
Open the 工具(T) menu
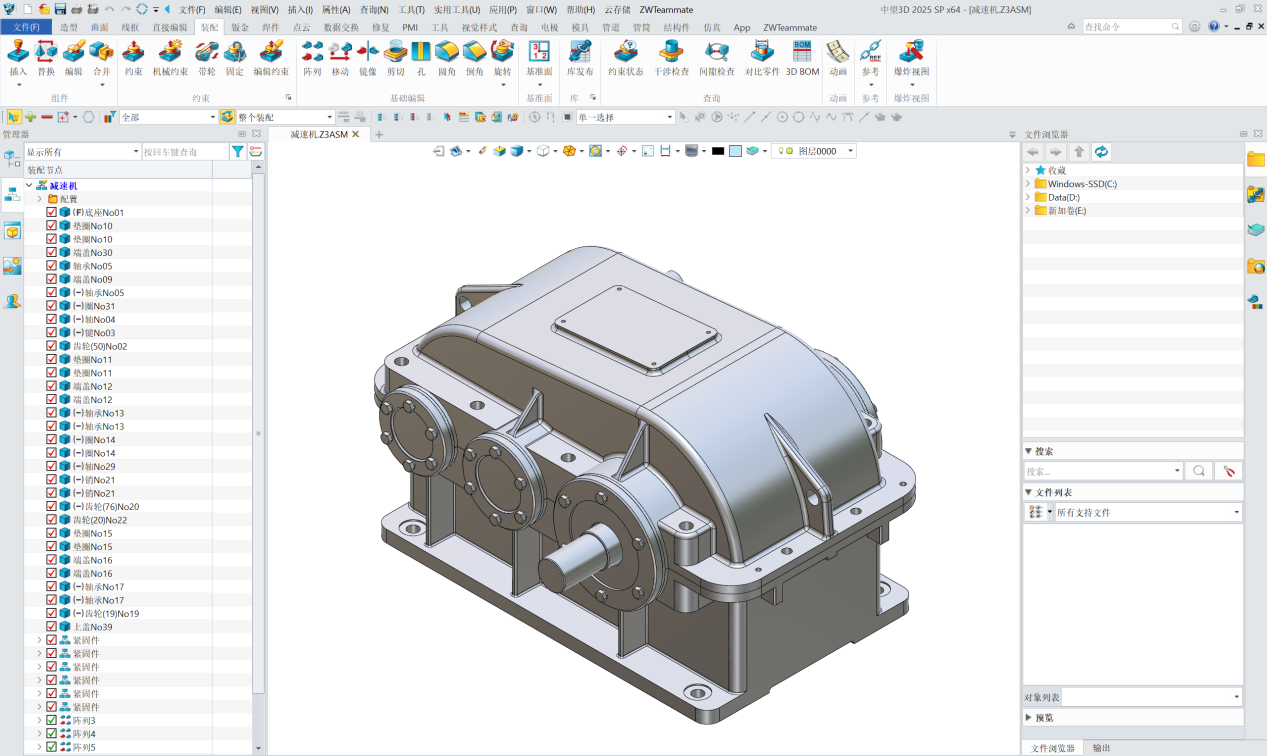pyautogui.click(x=412, y=9)
